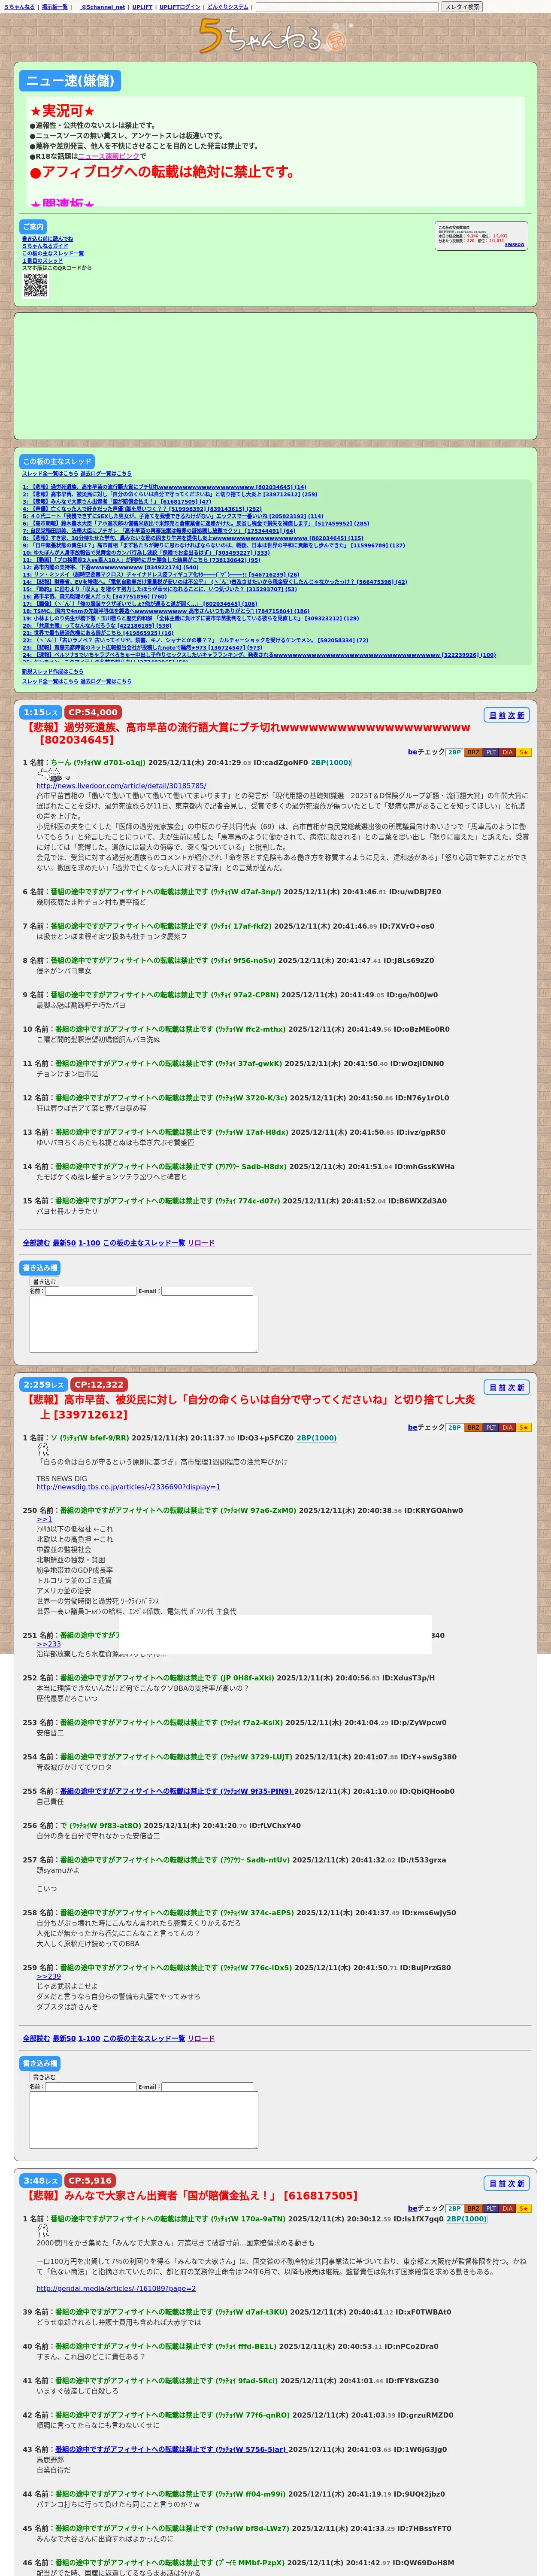This screenshot has width=551, height=2576.
Task: Click the 5ちゃんねる logo banner
Action: 275,37
